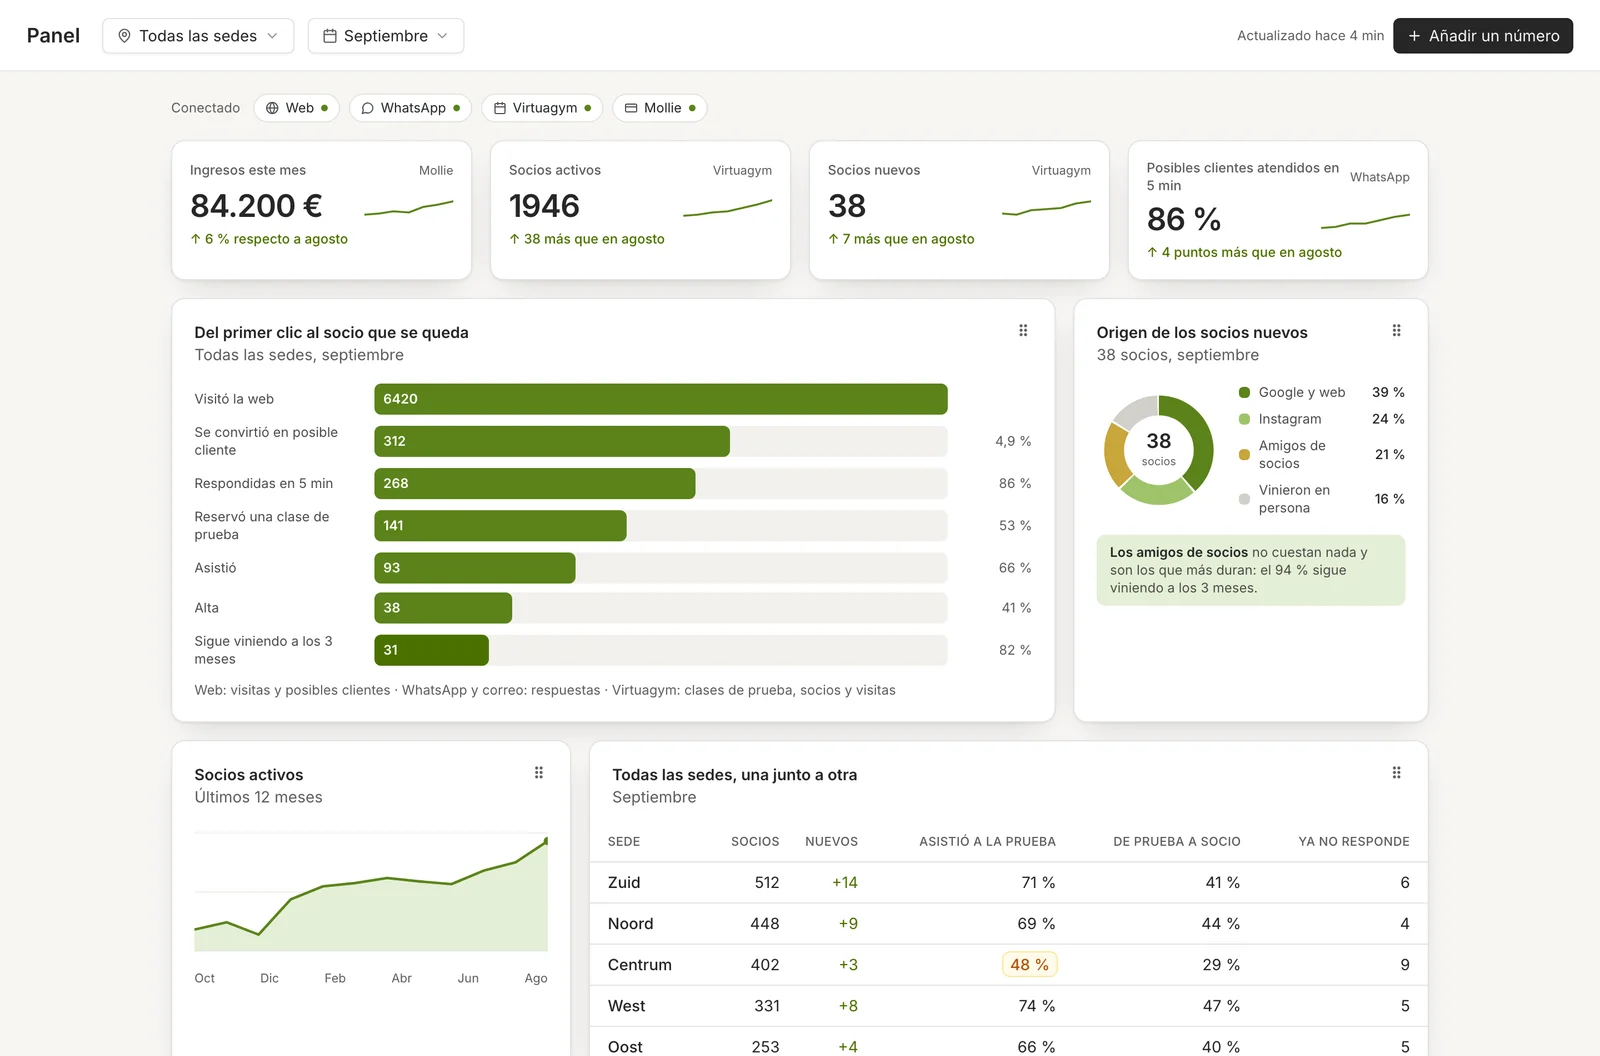The width and height of the screenshot is (1600, 1056).
Task: Sort by DE PRUEBA A SOCIO header
Action: (1176, 842)
